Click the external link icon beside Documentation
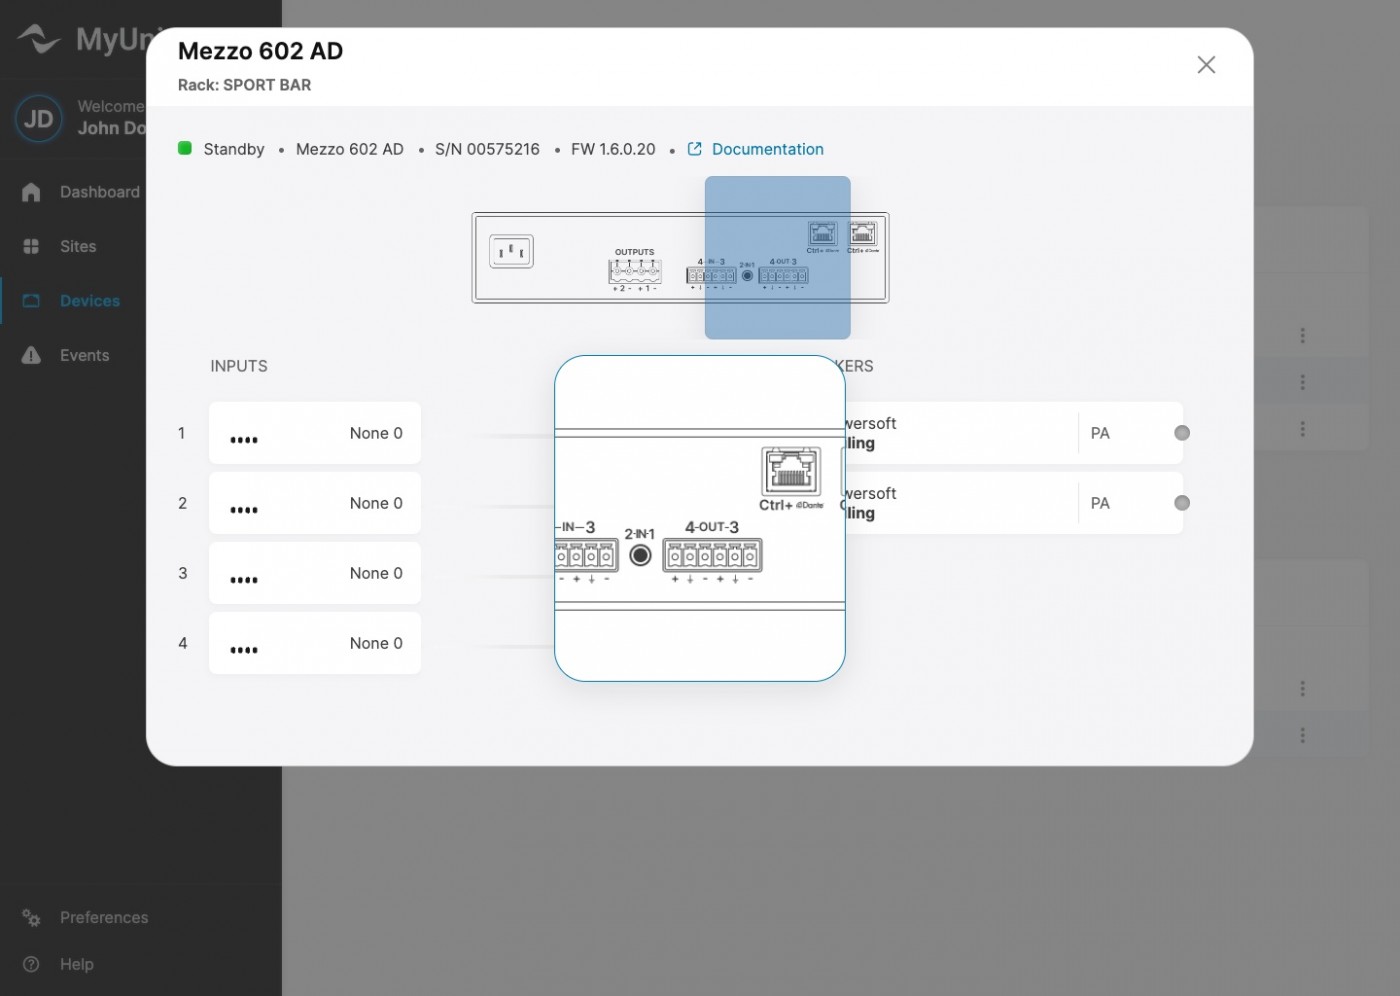This screenshot has height=996, width=1400. tap(695, 149)
